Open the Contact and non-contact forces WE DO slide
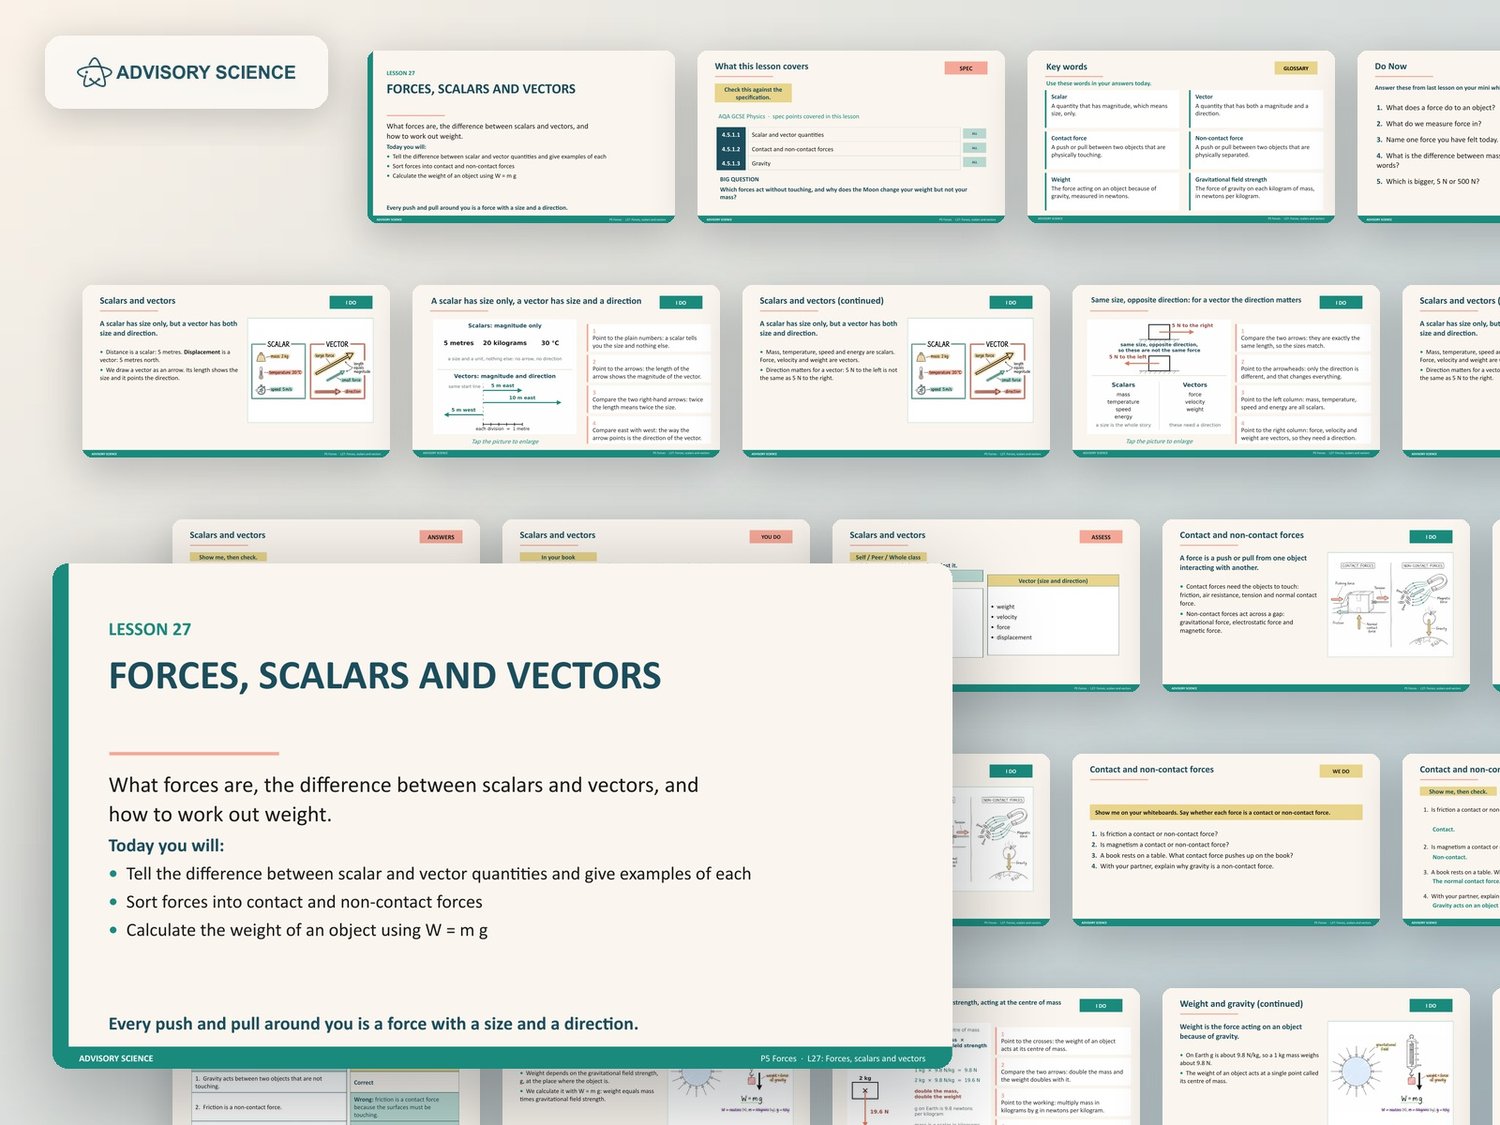The image size is (1500, 1125). tap(1226, 840)
